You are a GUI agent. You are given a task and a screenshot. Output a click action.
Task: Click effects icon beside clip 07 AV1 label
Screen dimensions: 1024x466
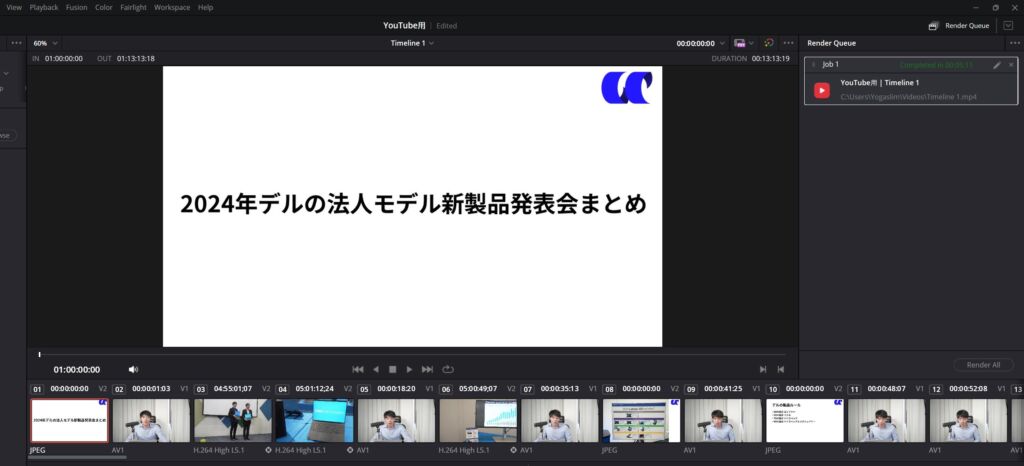(x=513, y=450)
